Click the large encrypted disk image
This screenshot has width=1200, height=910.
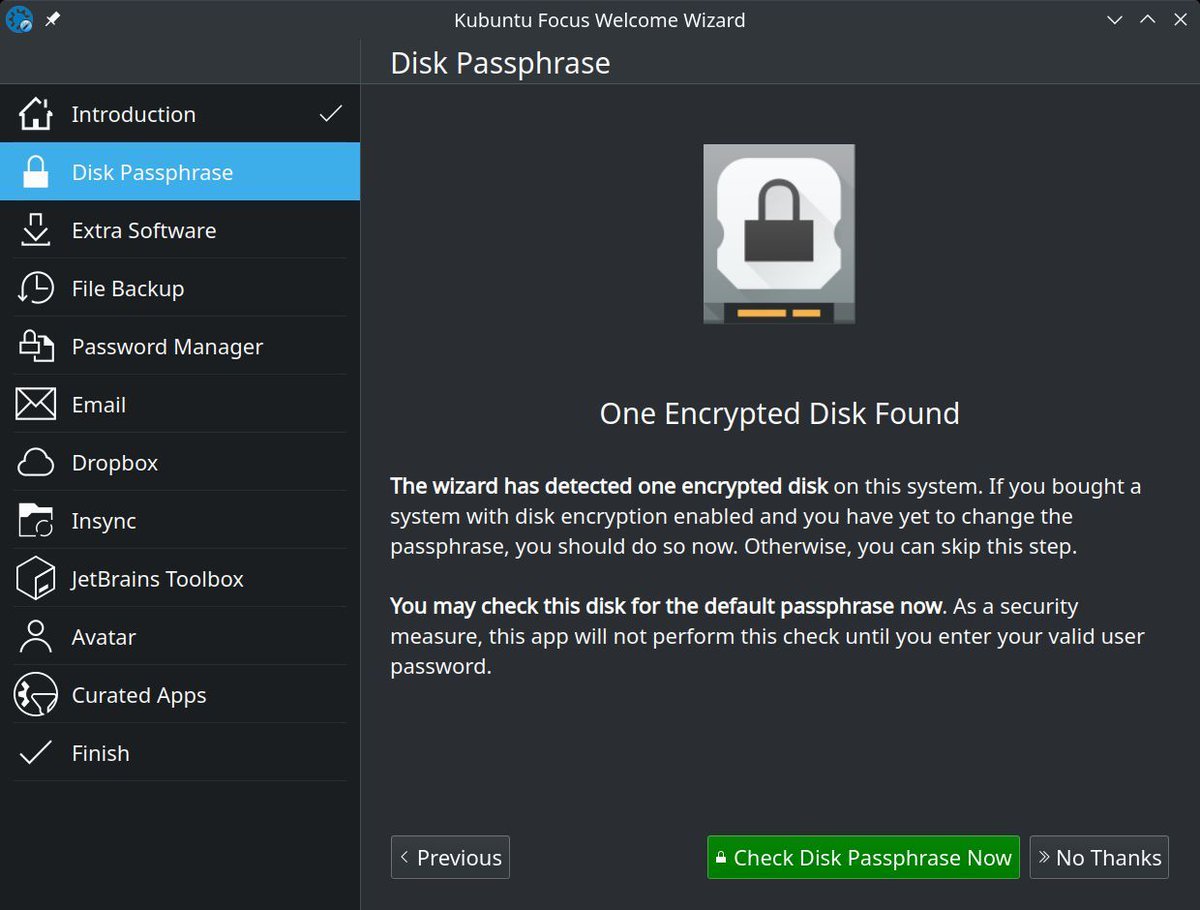[779, 234]
